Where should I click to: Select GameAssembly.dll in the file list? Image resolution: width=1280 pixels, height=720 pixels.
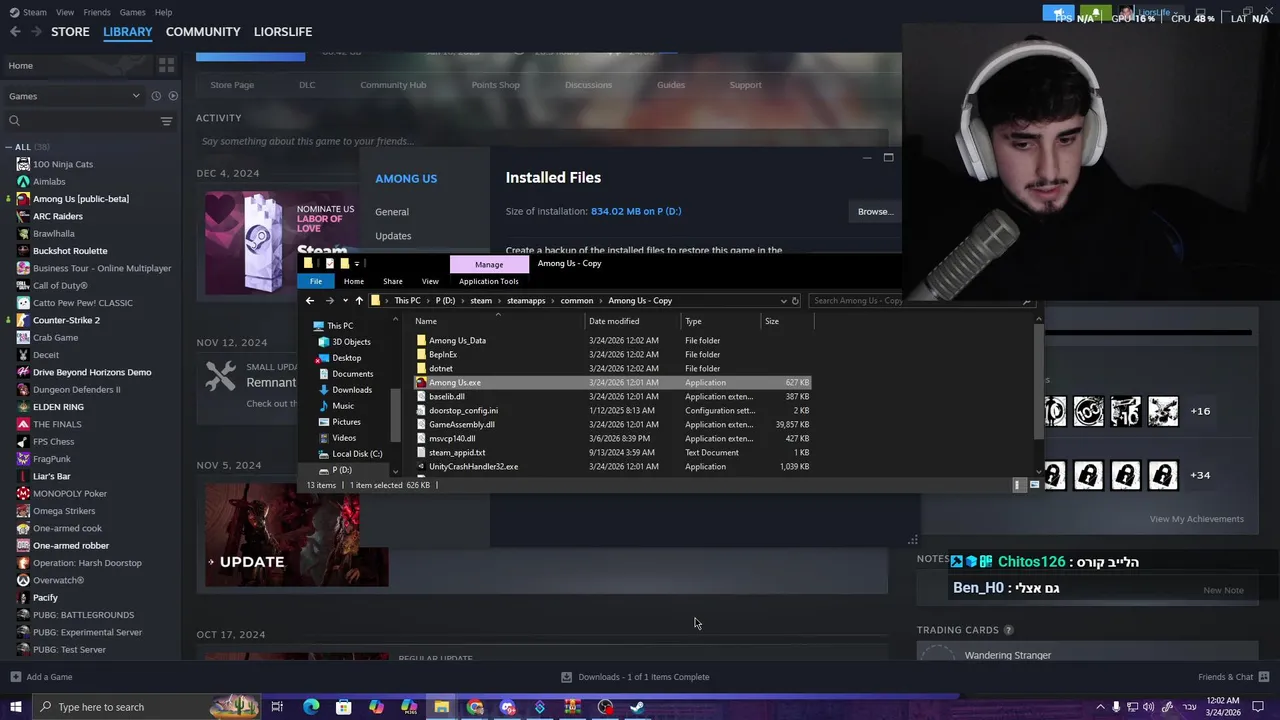click(x=462, y=424)
